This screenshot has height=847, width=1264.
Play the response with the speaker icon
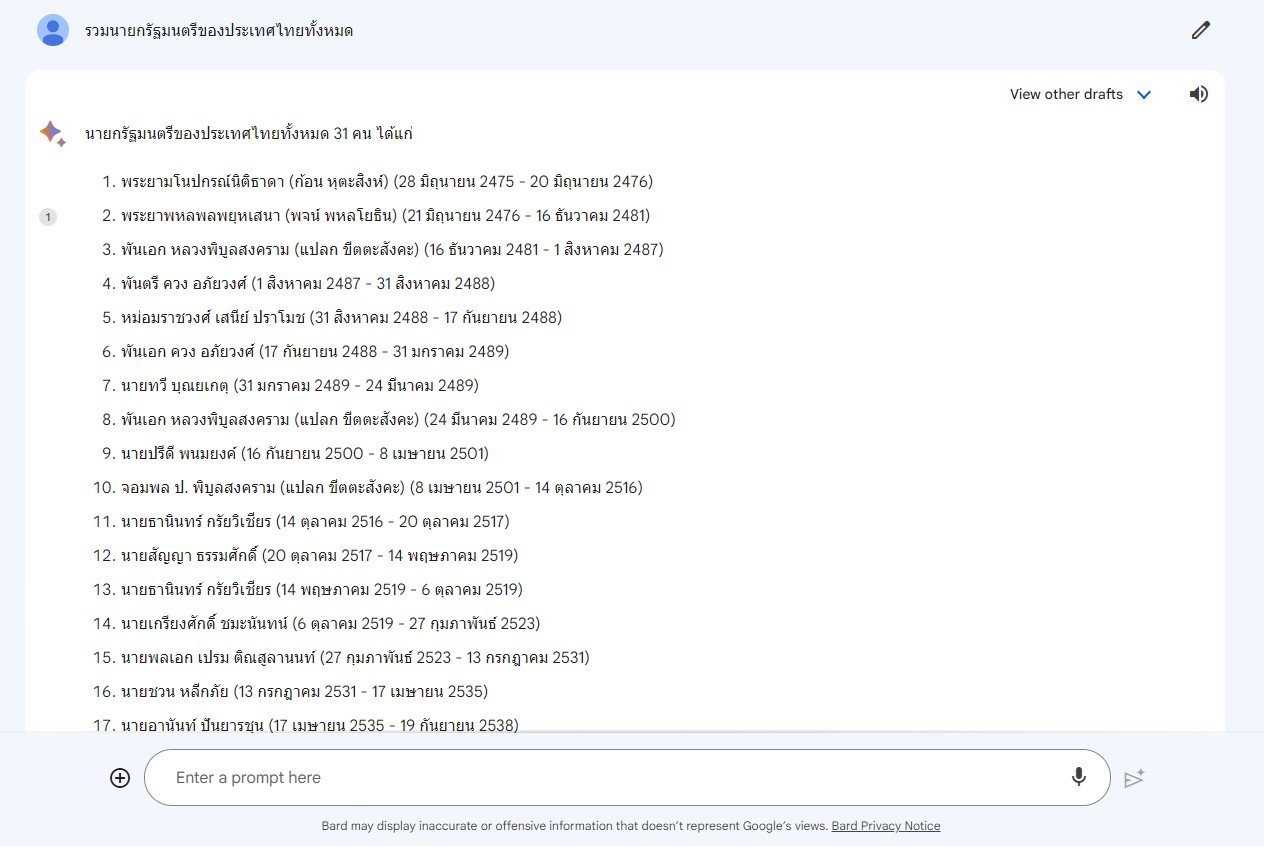[x=1198, y=94]
